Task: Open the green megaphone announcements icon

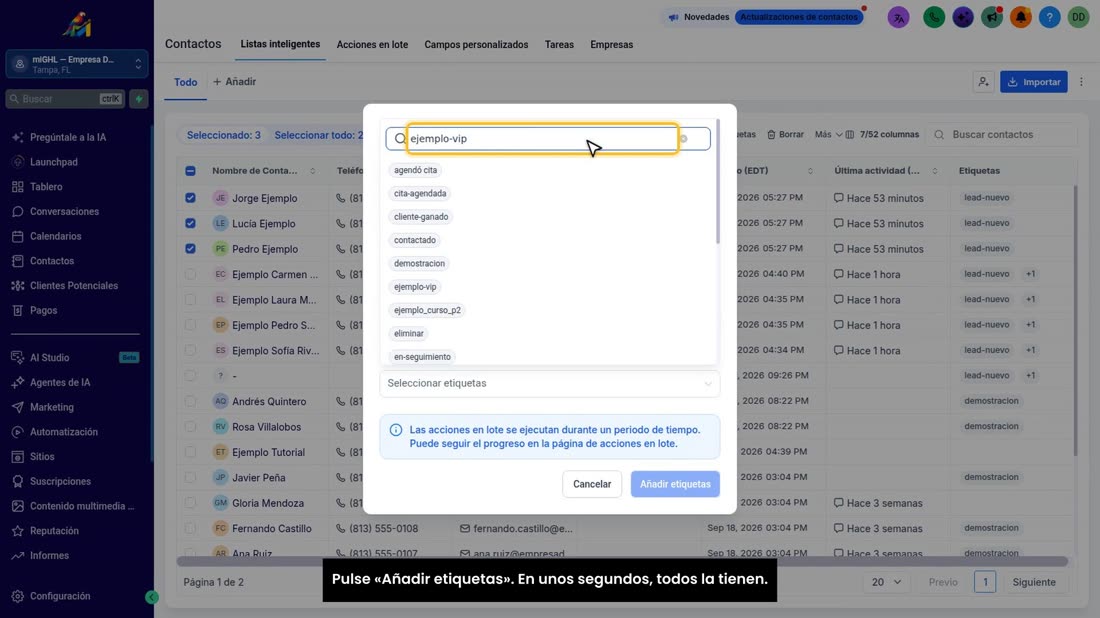Action: click(991, 18)
